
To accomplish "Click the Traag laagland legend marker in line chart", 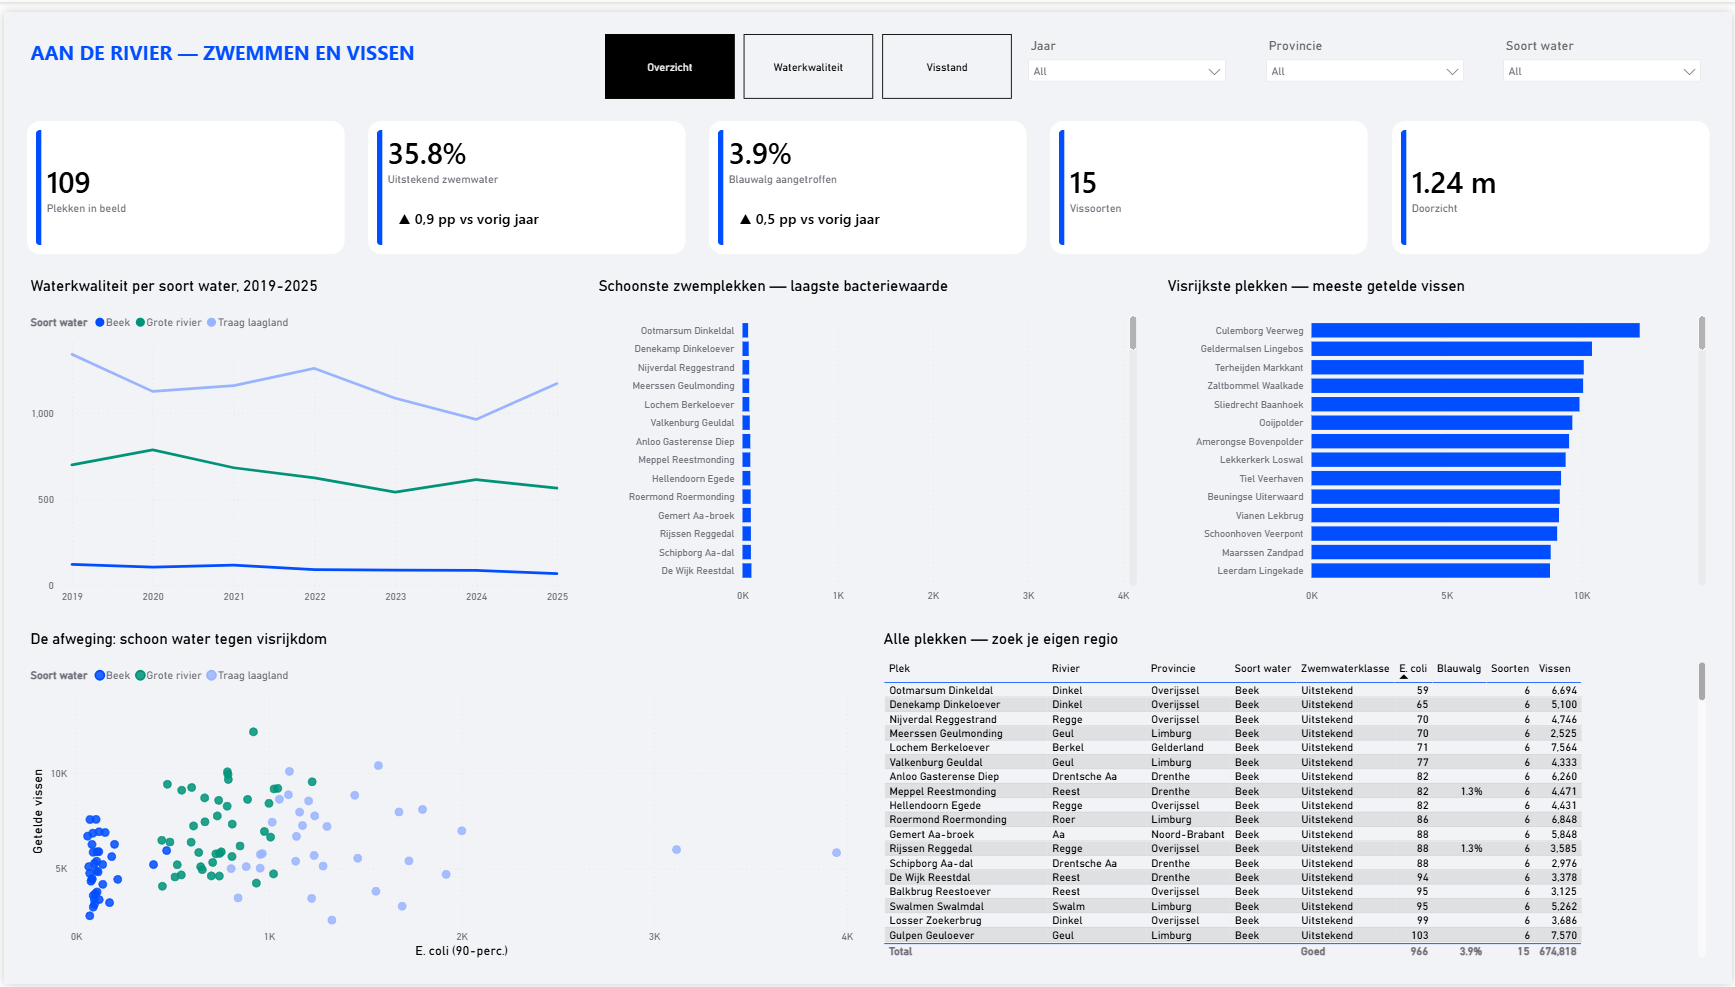I will pos(212,323).
